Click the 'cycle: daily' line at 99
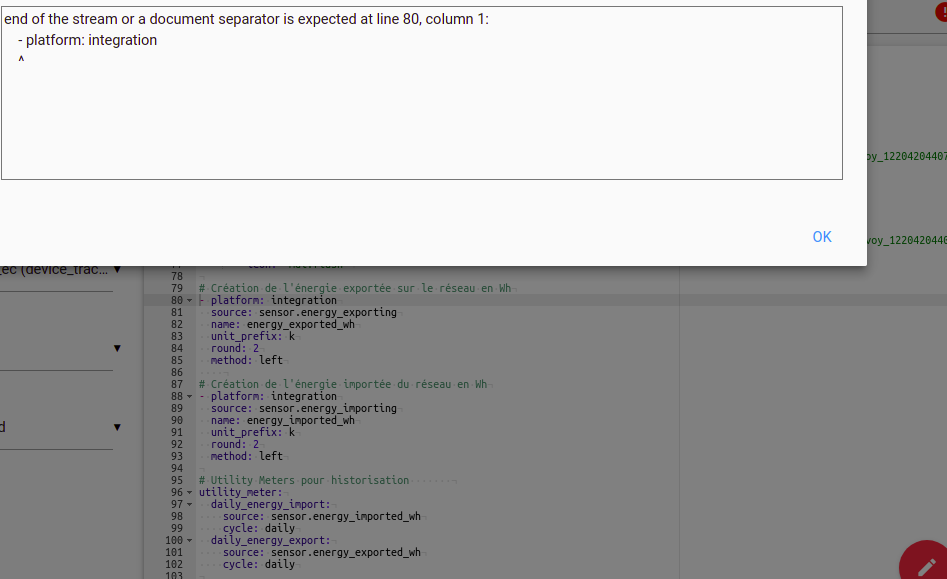The width and height of the screenshot is (947, 579). click(259, 528)
